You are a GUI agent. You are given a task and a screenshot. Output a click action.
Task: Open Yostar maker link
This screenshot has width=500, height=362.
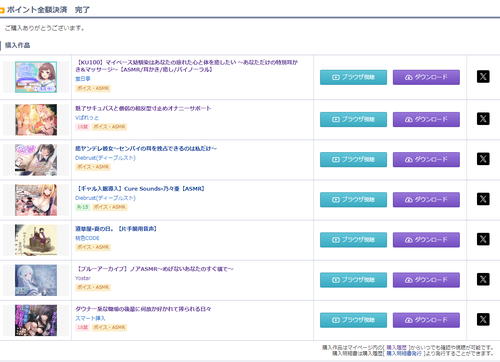83,278
